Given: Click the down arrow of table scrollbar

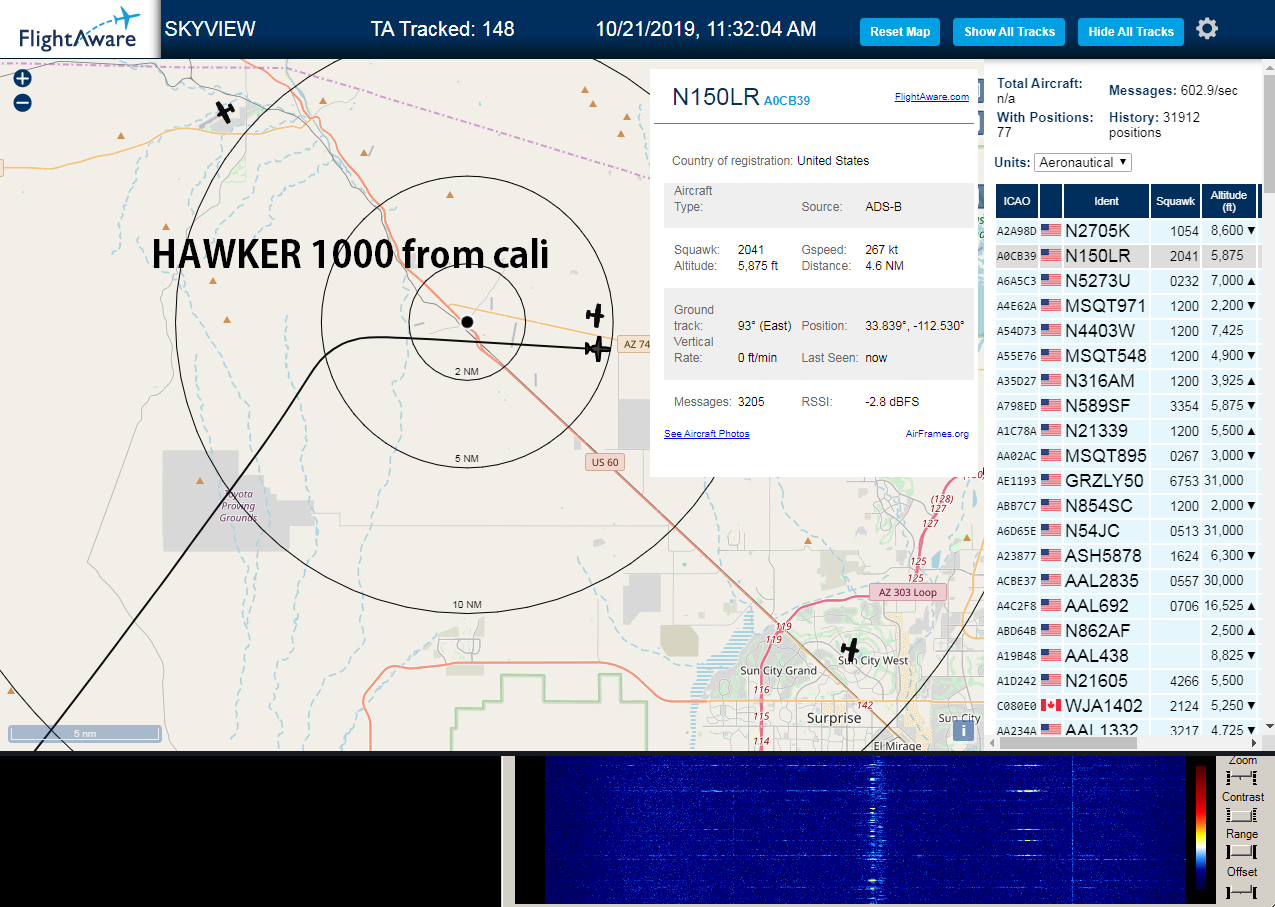Looking at the screenshot, I should coord(1269,726).
